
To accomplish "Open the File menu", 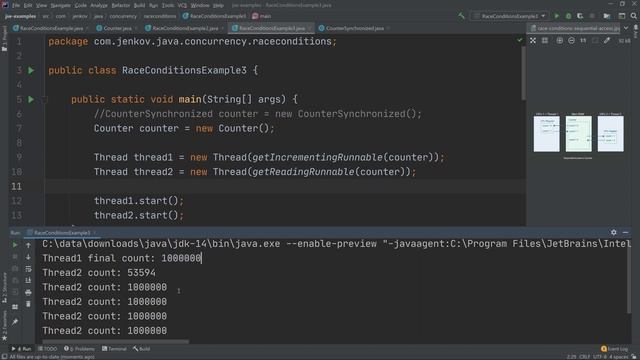I will coord(16,5).
